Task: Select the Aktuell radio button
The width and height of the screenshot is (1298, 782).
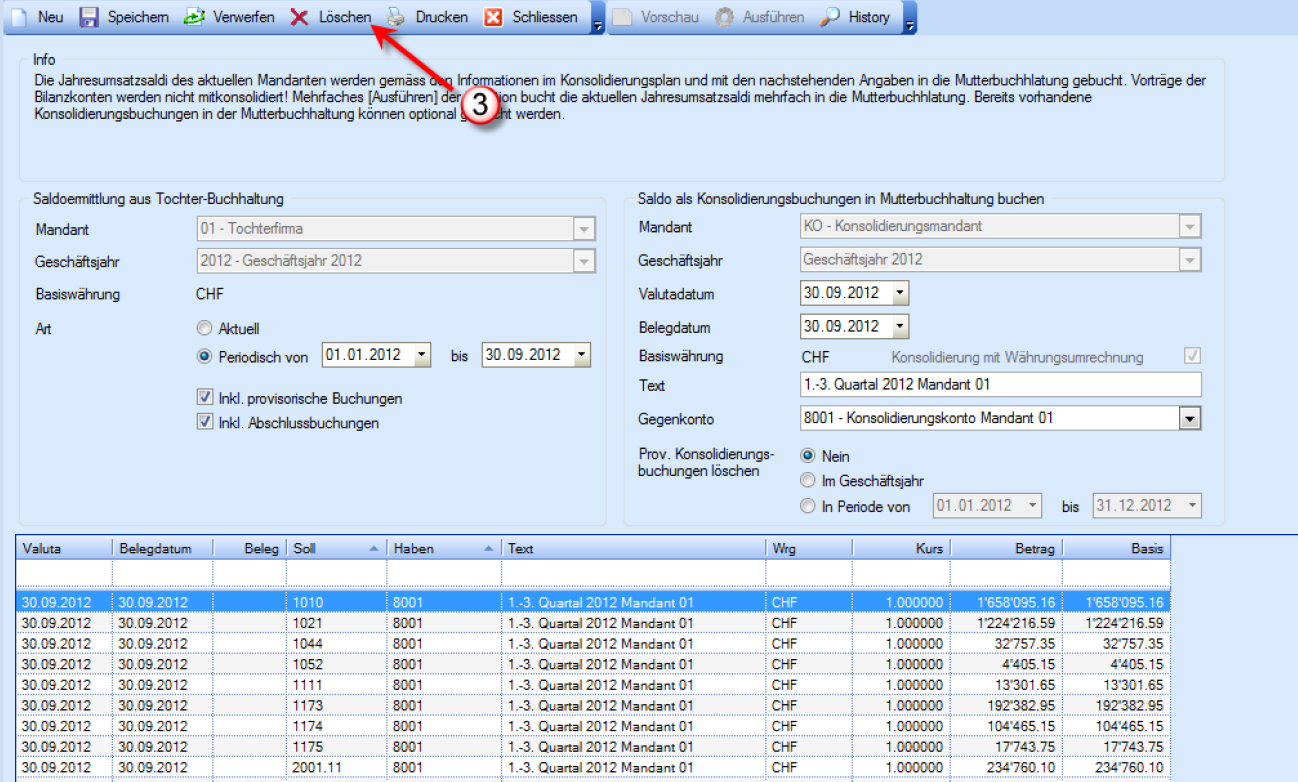Action: (x=205, y=328)
